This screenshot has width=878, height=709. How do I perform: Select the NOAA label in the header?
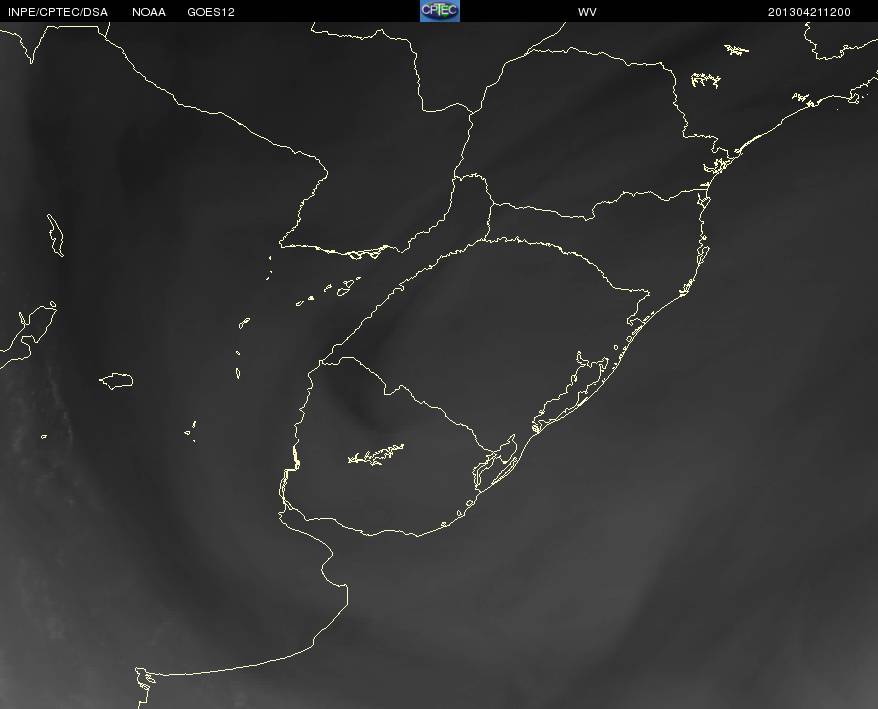coord(149,12)
